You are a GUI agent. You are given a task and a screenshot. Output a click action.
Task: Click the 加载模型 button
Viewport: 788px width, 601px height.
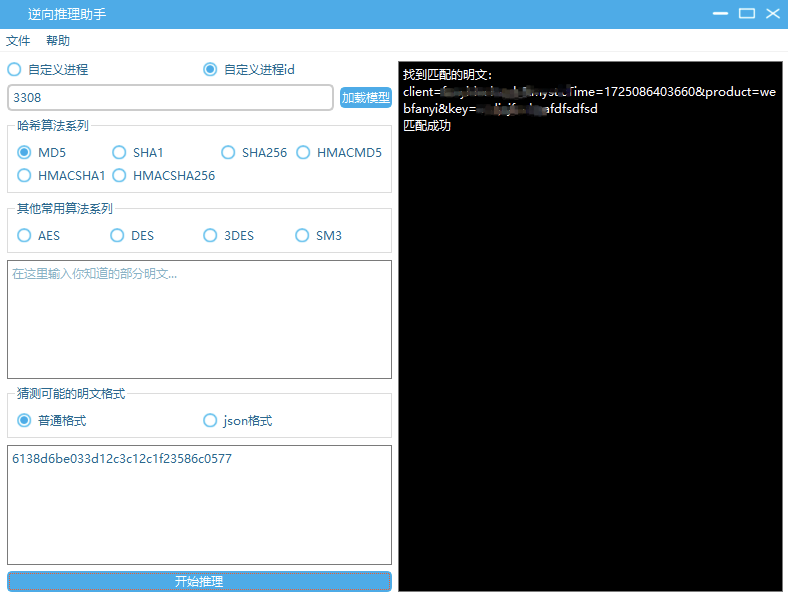(x=366, y=98)
